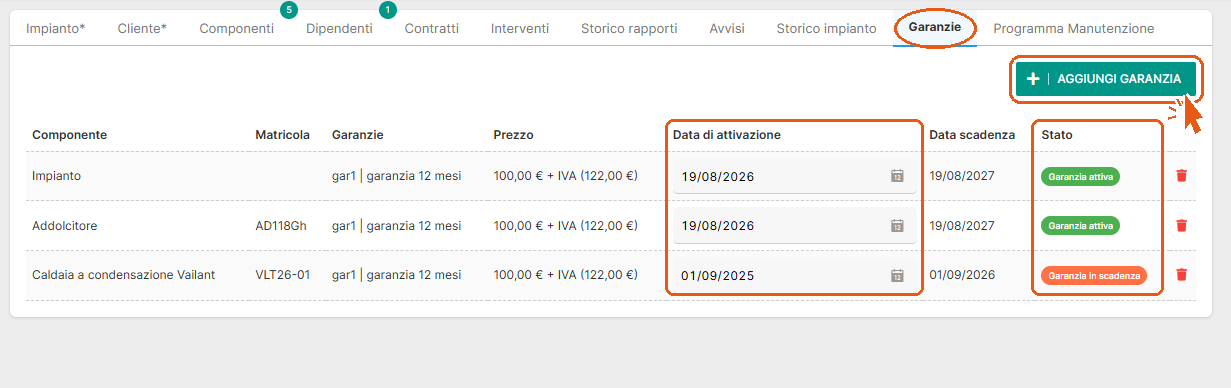Click the Stato column header

(1056, 134)
